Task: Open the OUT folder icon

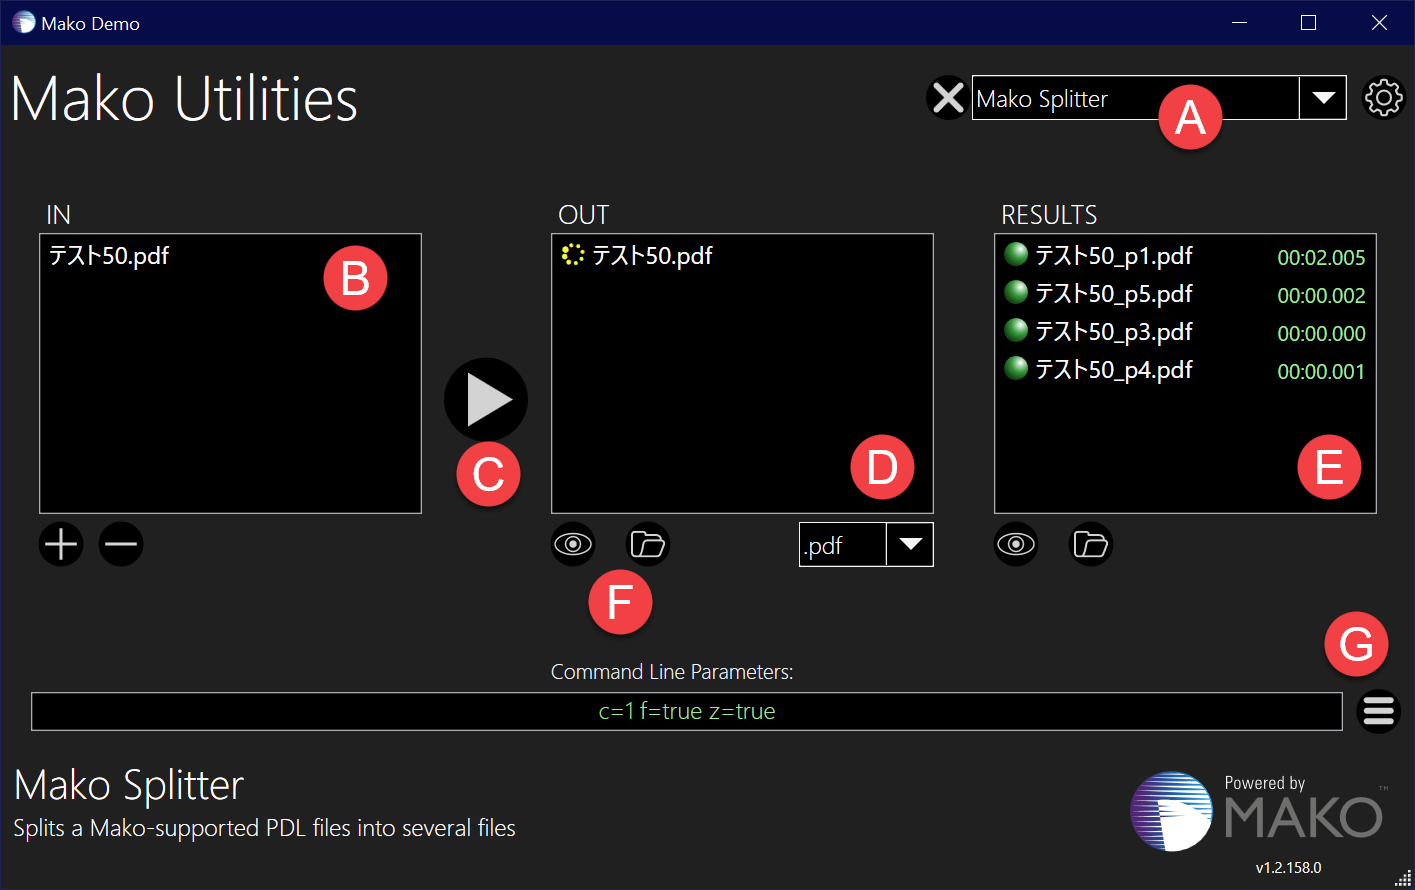Action: click(648, 545)
